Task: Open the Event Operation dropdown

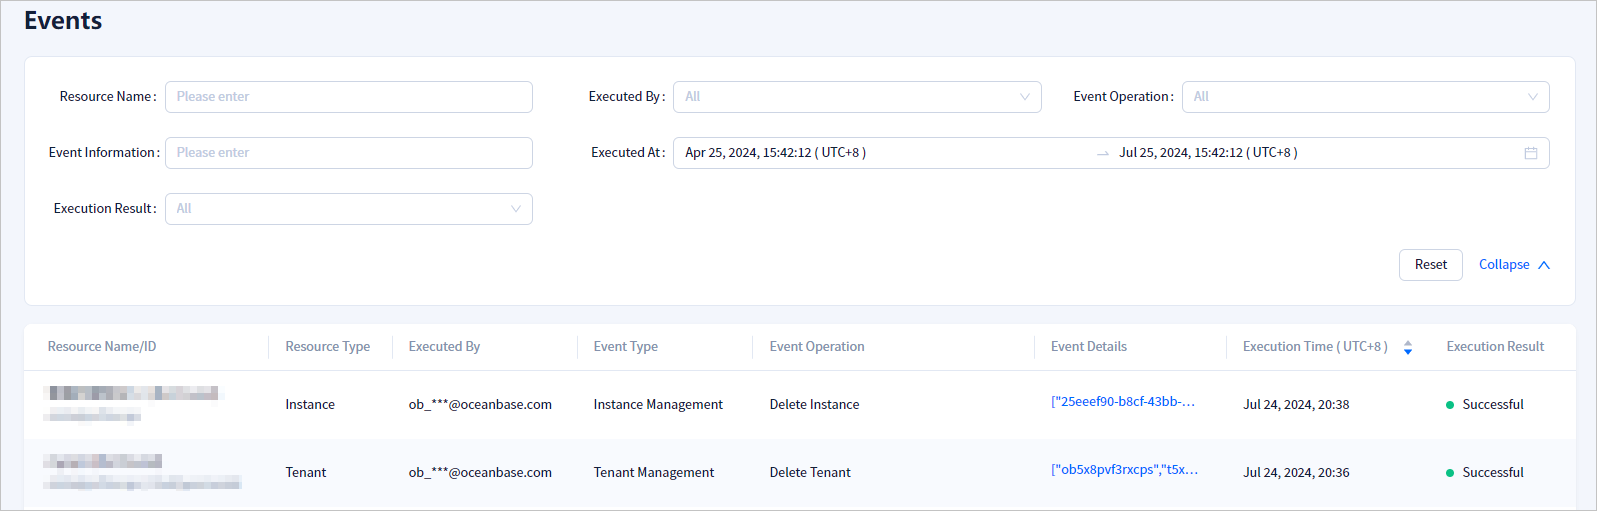Action: coord(1365,97)
